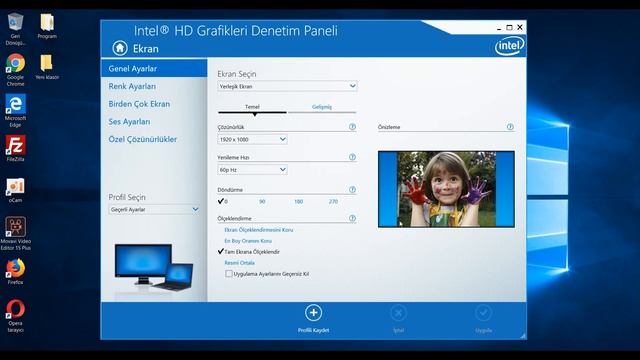The image size is (640, 360).
Task: Close the Intel control panel window
Action: [520, 27]
